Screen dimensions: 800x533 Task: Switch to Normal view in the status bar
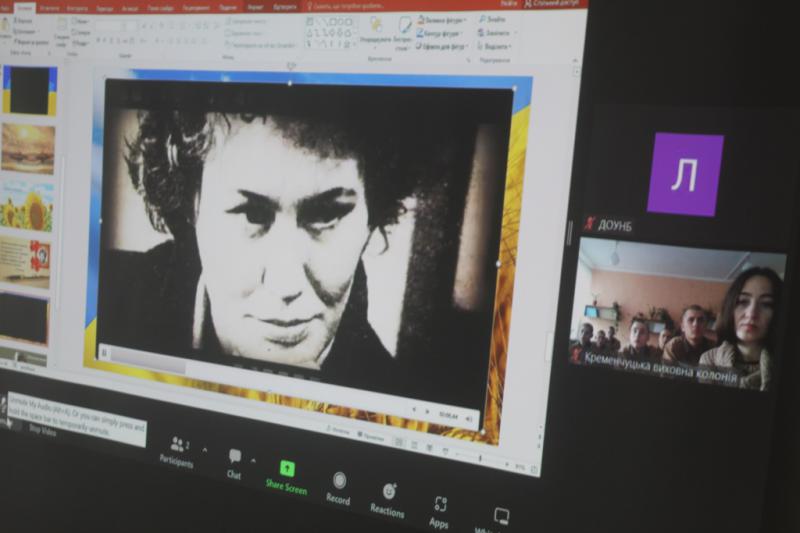pos(398,442)
